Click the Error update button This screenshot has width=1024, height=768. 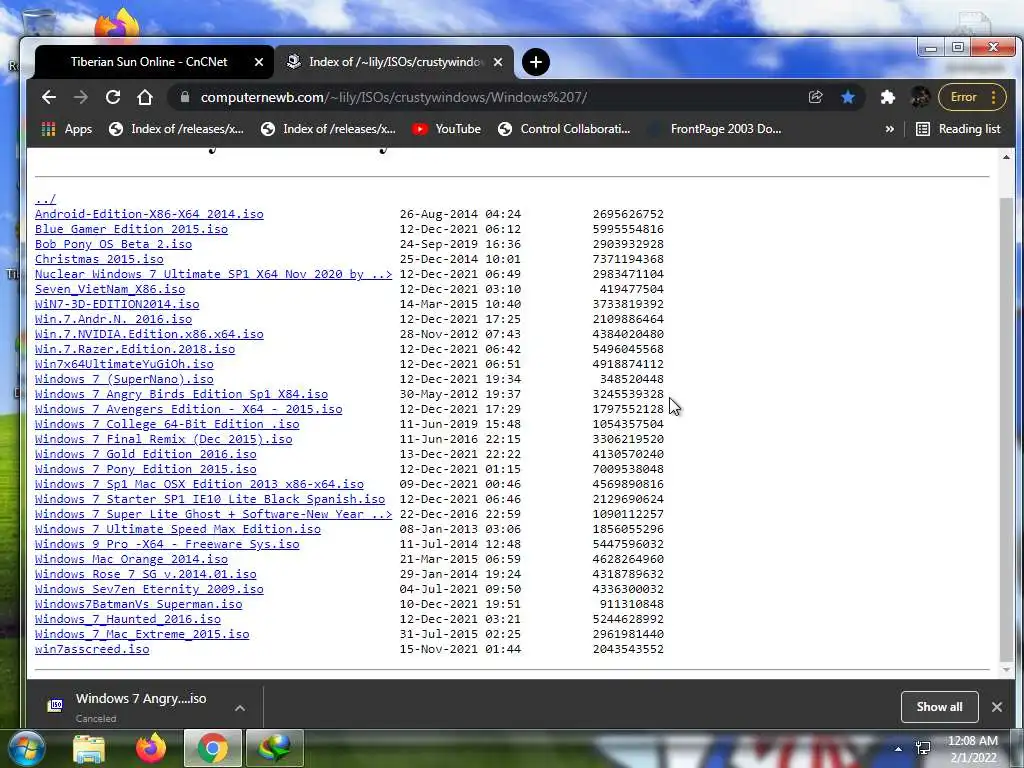click(972, 97)
